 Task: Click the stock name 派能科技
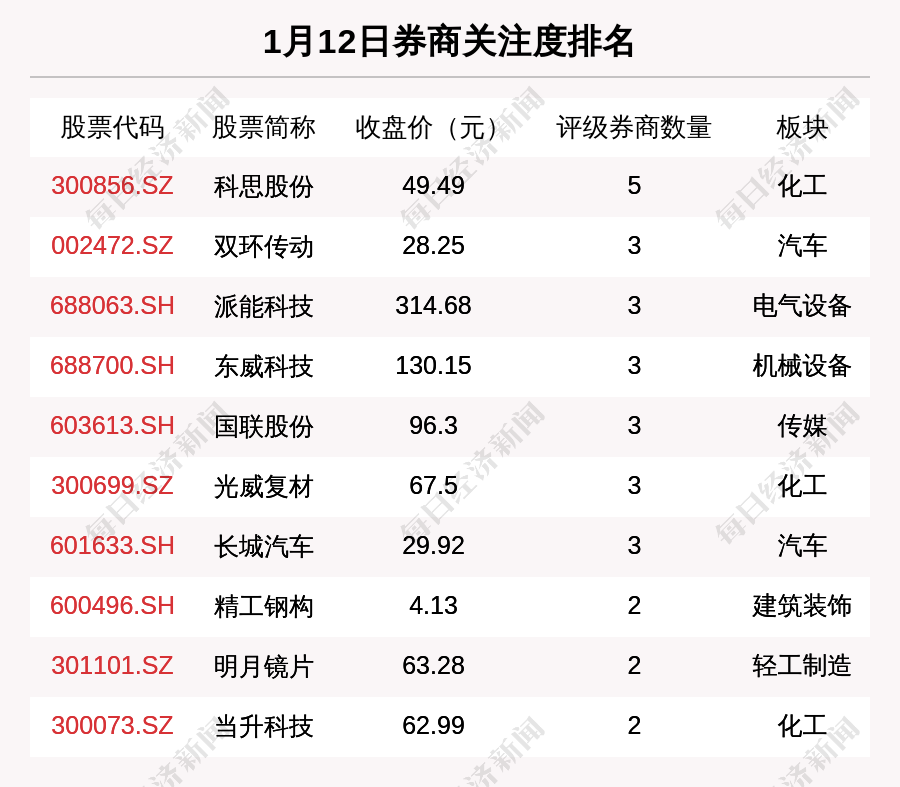click(x=263, y=307)
